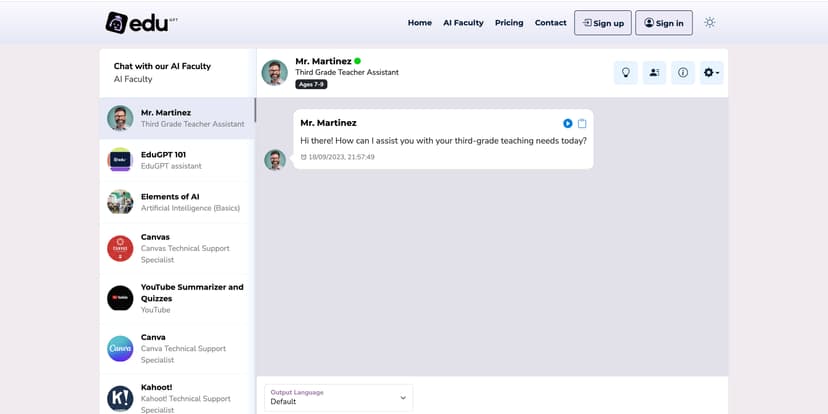Screen dimensions: 828x414
Task: Click the Canva gradient logo icon
Action: [x=120, y=349]
